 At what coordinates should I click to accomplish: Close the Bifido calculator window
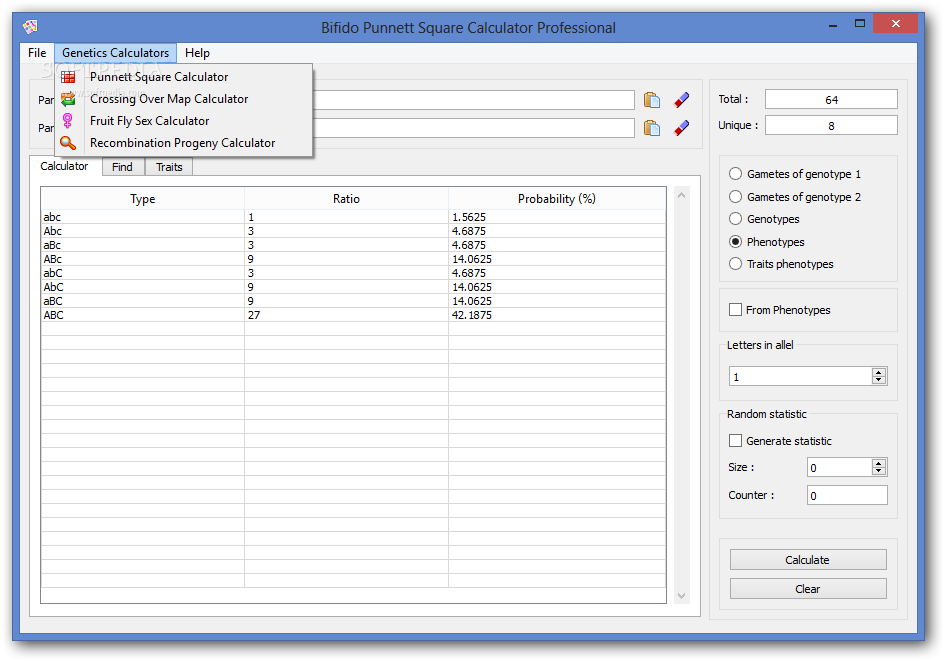coord(896,23)
